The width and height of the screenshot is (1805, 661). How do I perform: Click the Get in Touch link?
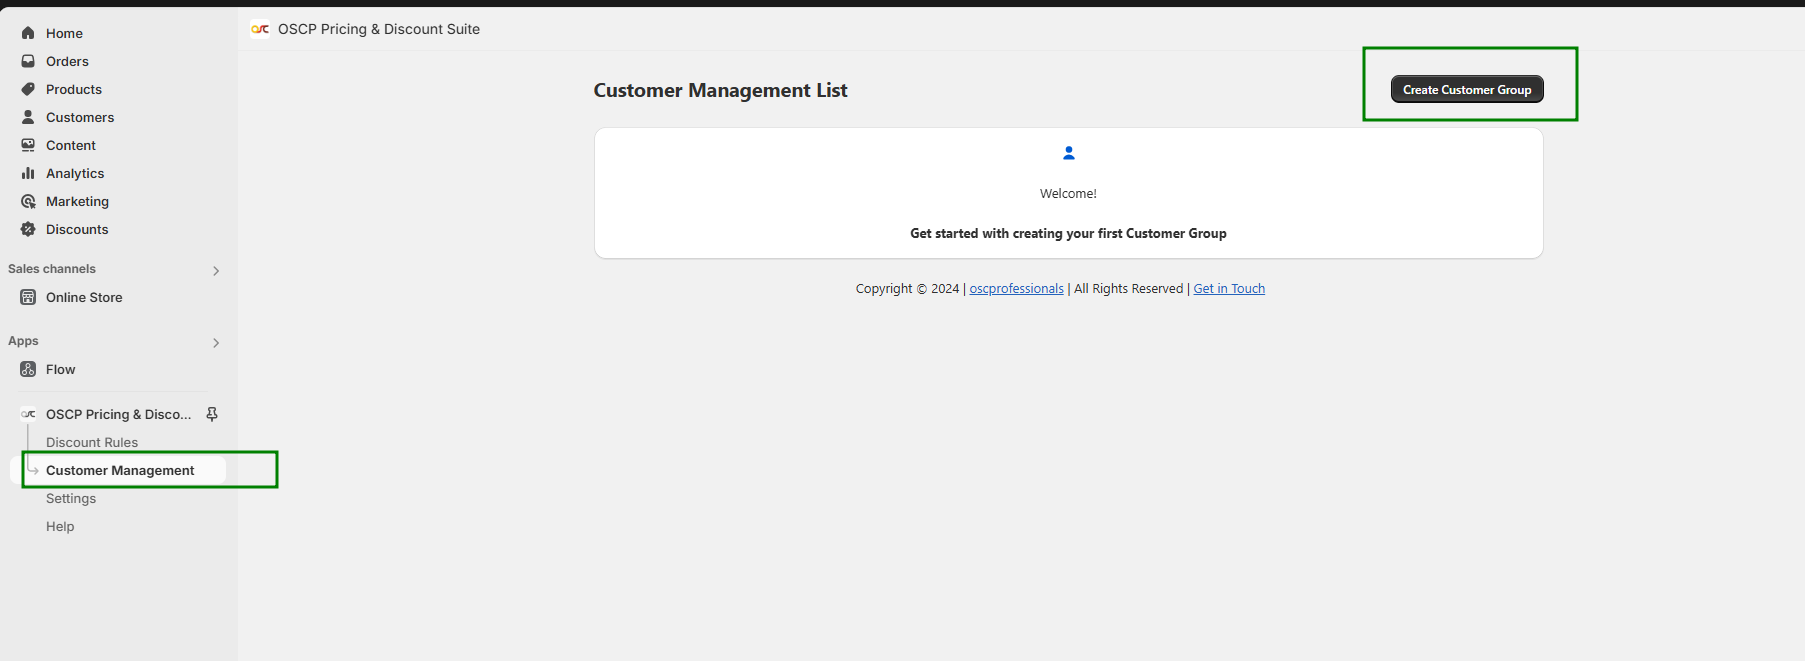(x=1229, y=289)
